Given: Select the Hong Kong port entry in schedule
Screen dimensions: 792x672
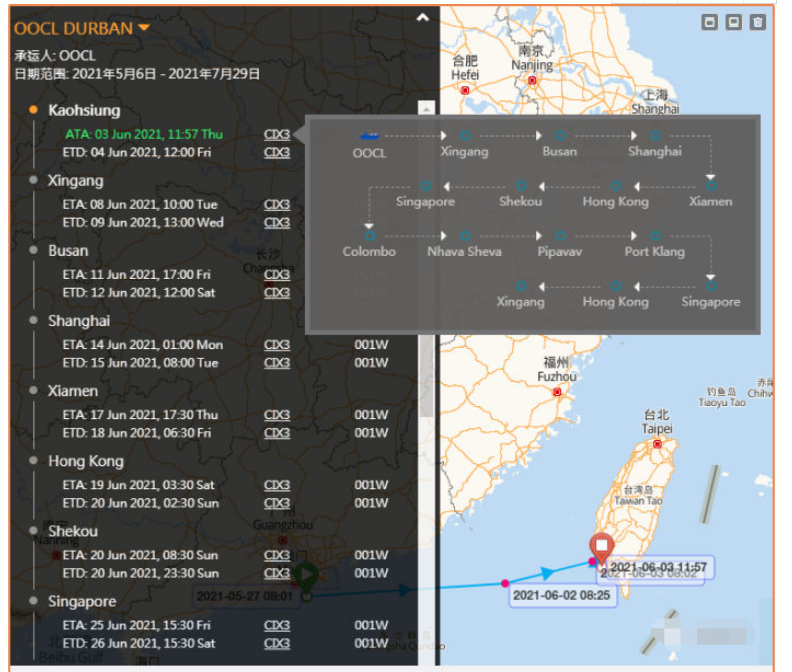Looking at the screenshot, I should 86,461.
